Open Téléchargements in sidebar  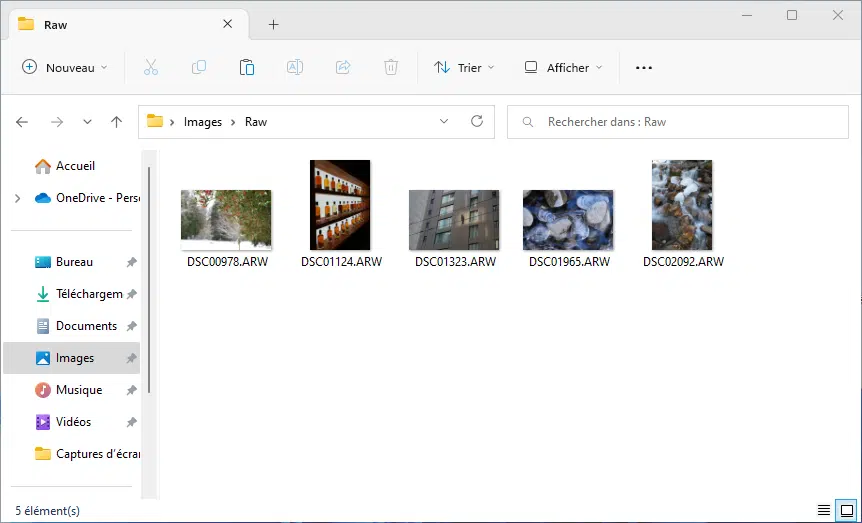[x=79, y=294]
